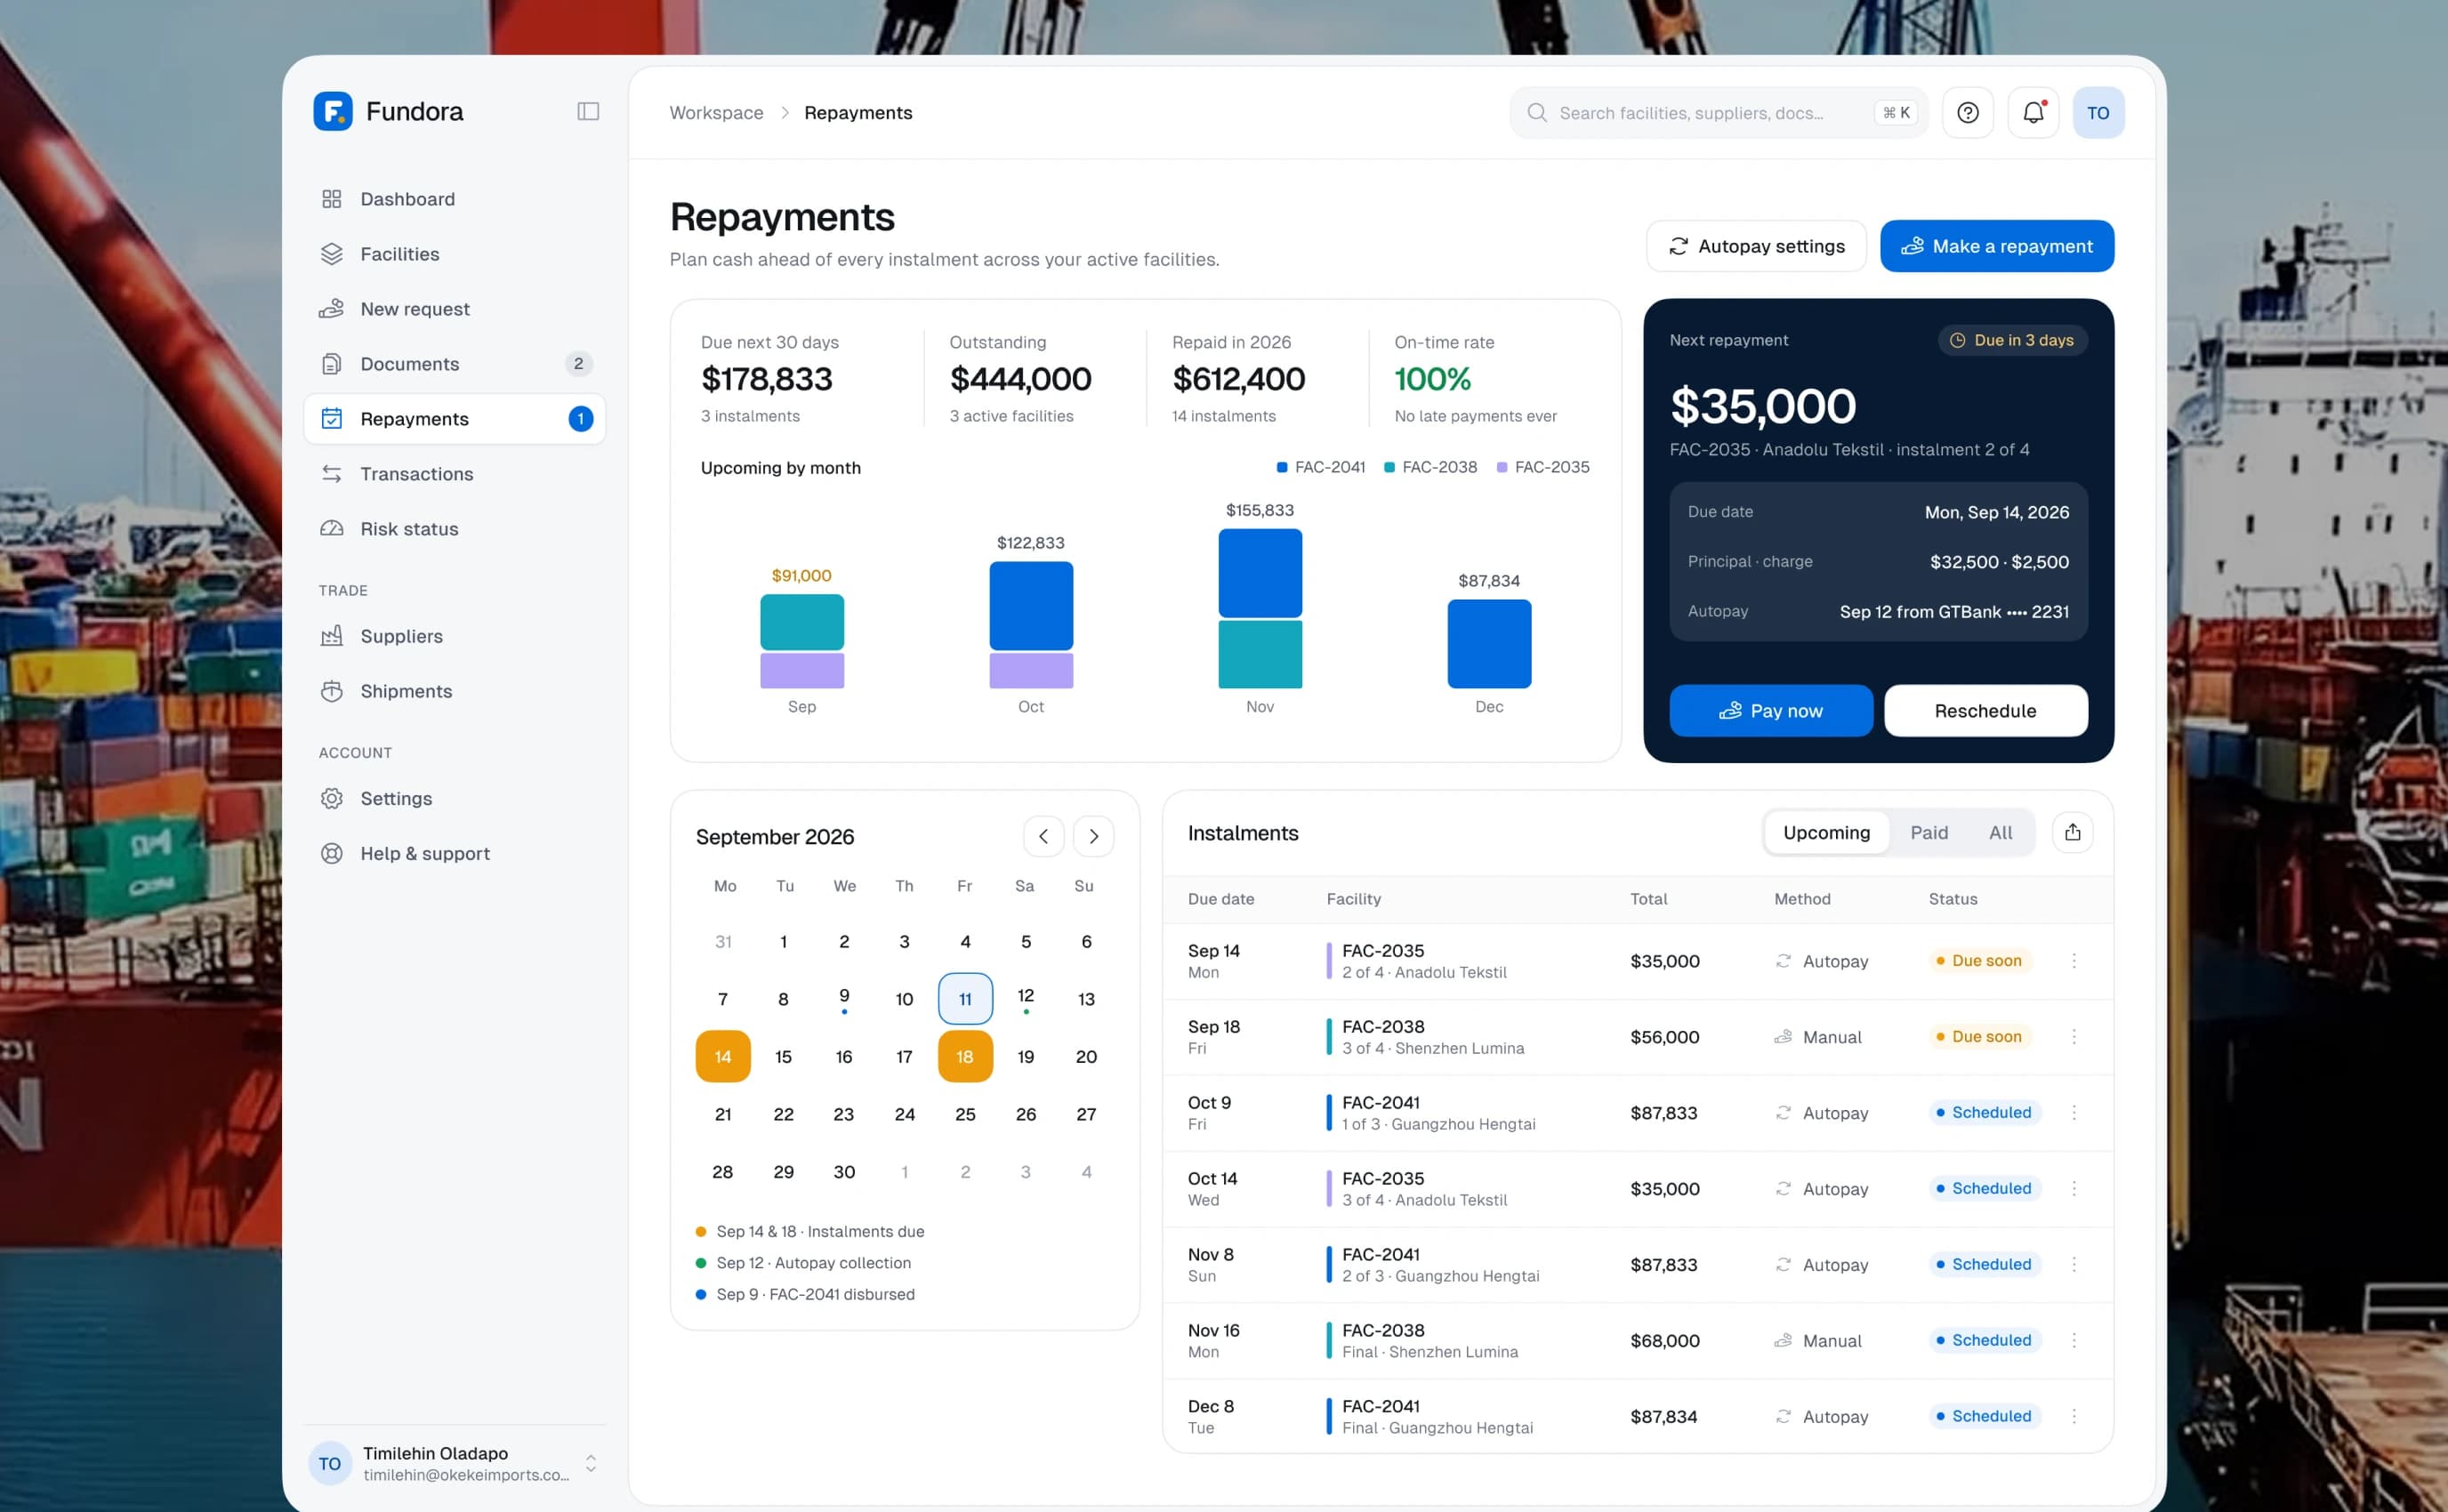Click the Dashboard grid icon
Viewport: 2448px width, 1512px height.
tap(332, 199)
